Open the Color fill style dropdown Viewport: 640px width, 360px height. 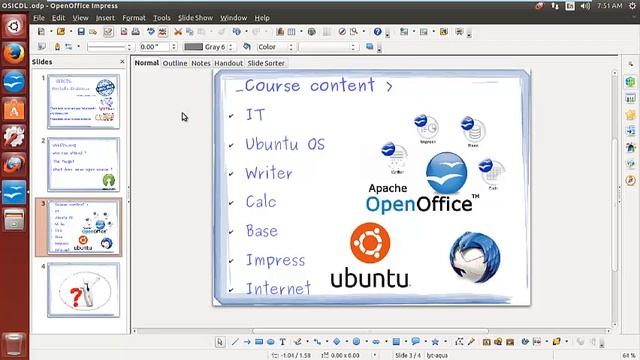click(x=276, y=47)
